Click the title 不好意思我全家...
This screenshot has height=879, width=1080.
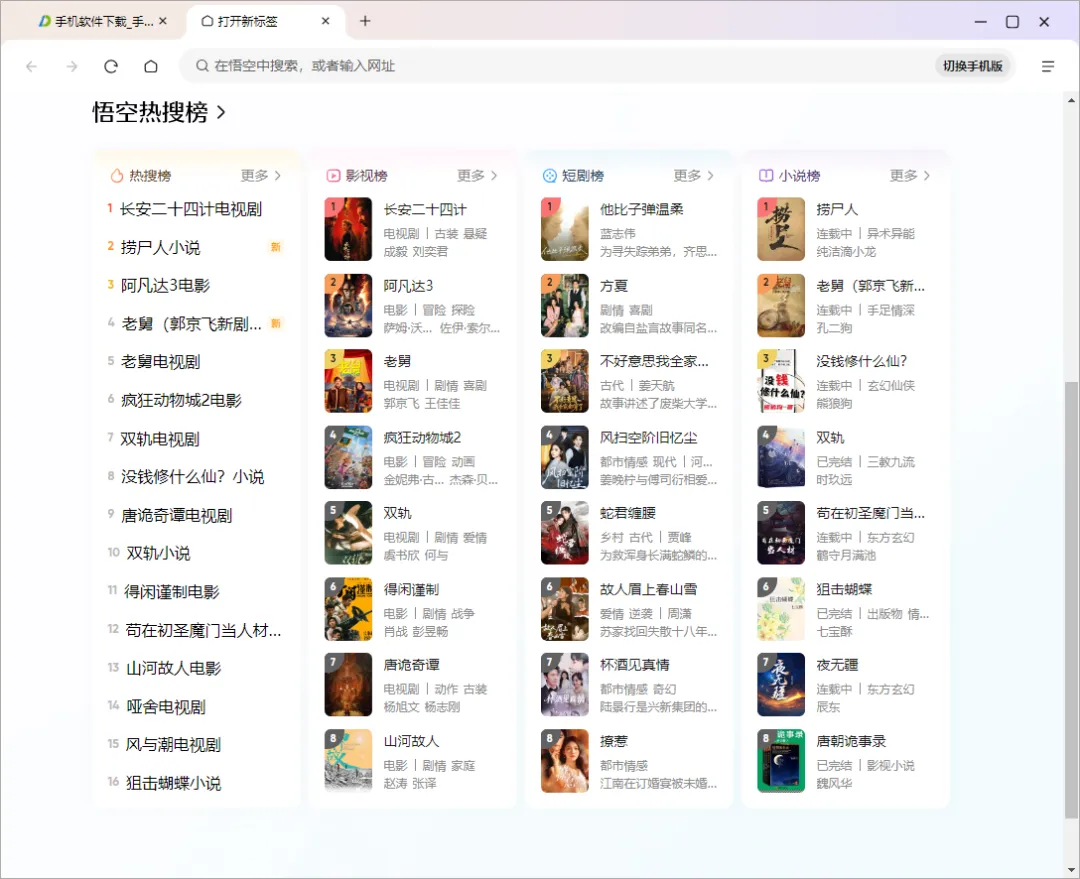pos(654,361)
